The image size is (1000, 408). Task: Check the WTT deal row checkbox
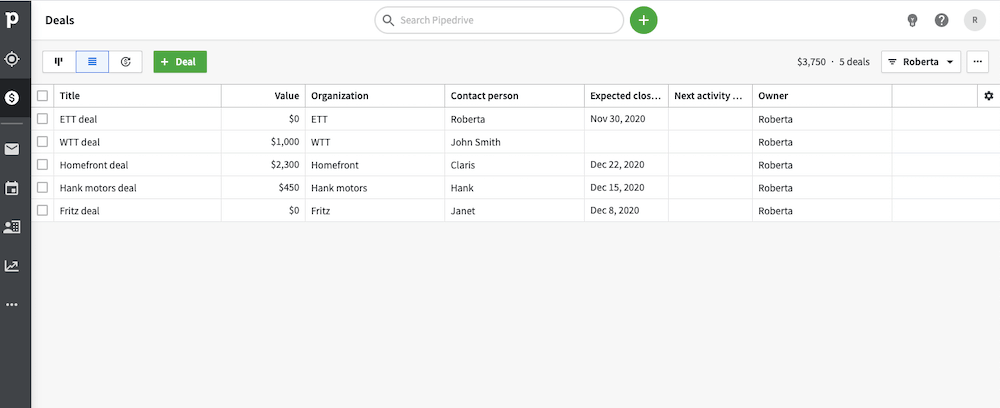(x=42, y=142)
